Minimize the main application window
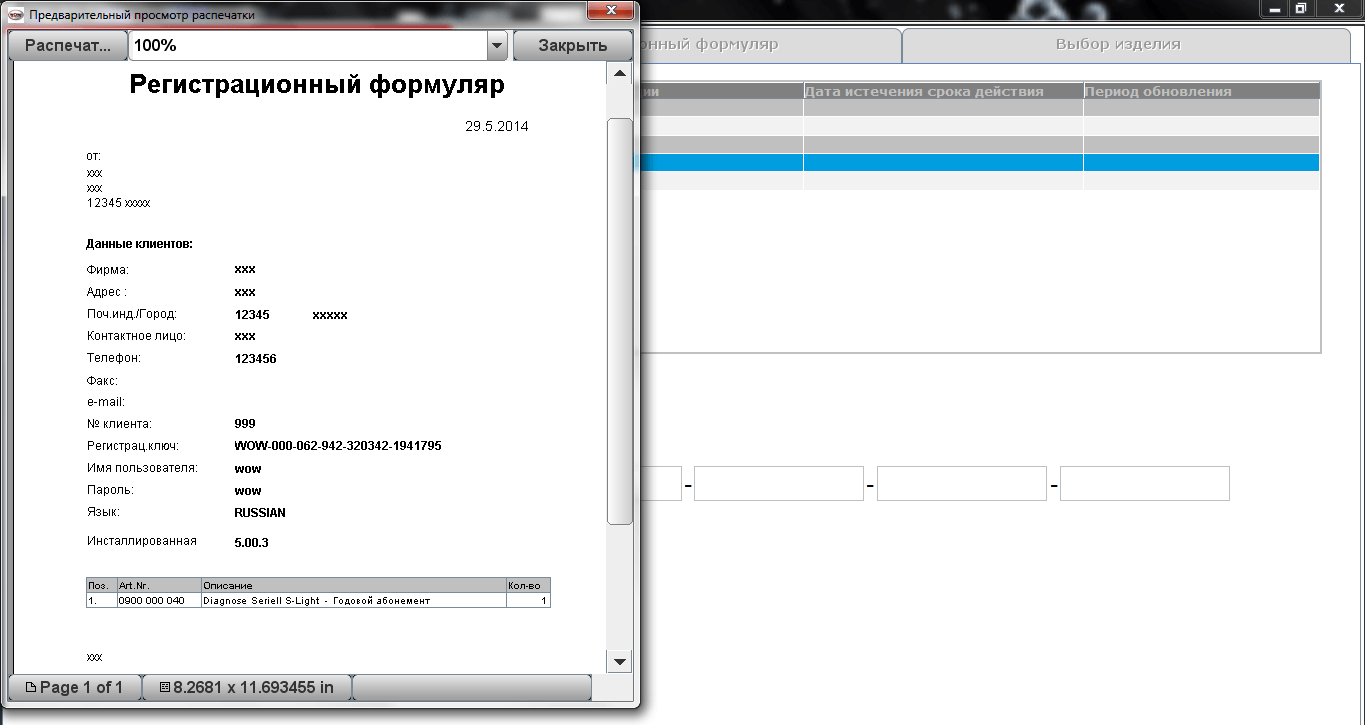Viewport: 1365px width, 725px height. coord(1273,8)
